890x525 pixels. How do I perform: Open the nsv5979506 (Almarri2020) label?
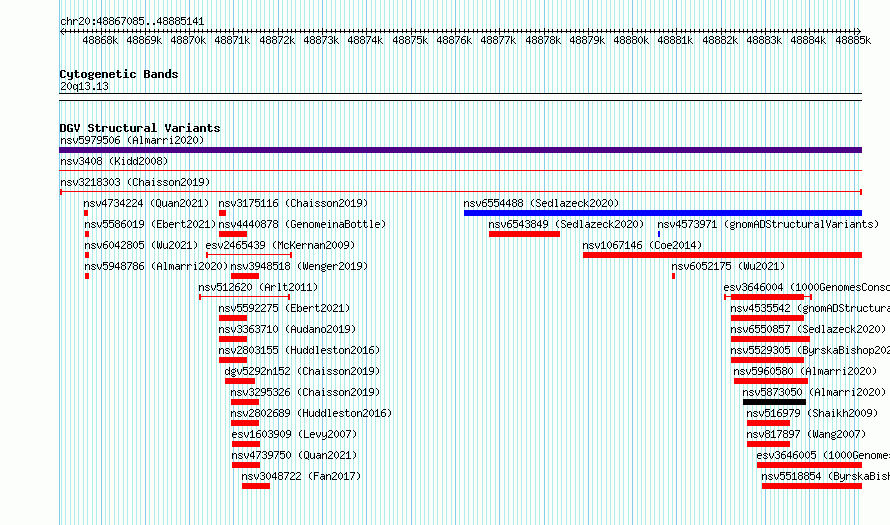click(x=132, y=140)
